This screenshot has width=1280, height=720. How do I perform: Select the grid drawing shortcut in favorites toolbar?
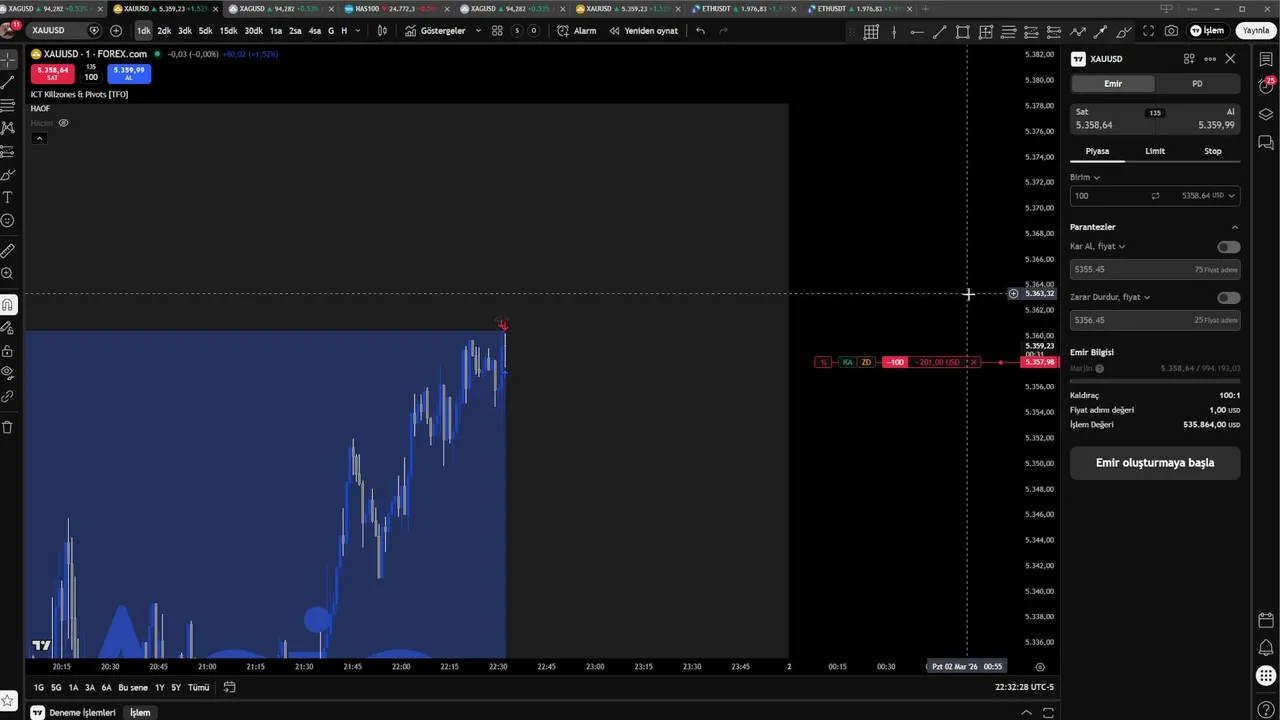pos(871,32)
